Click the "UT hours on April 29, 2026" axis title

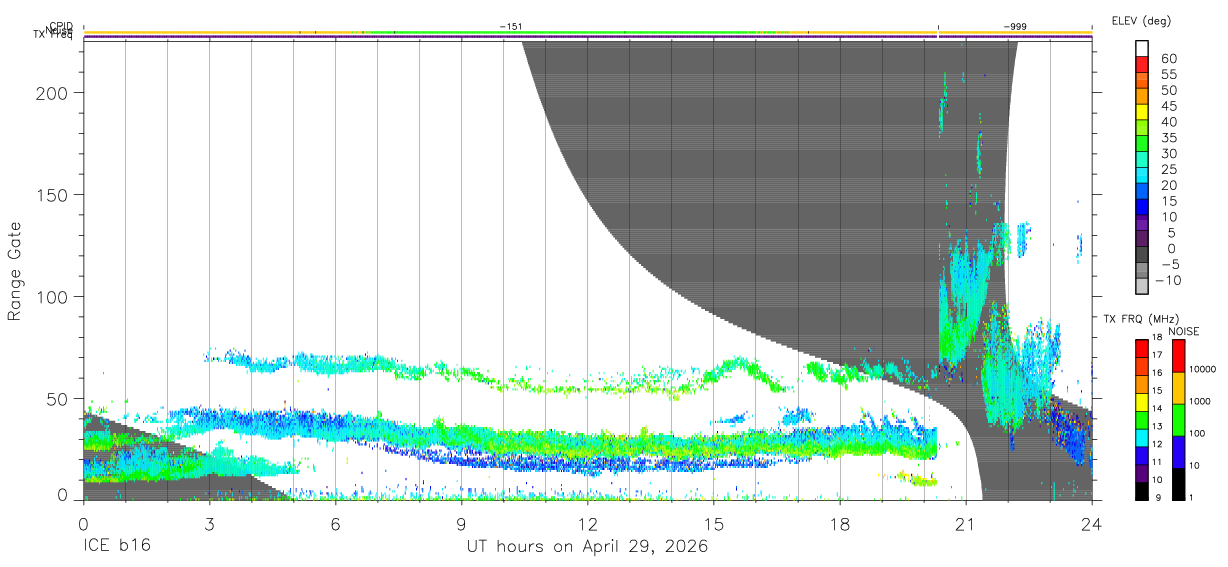(587, 547)
